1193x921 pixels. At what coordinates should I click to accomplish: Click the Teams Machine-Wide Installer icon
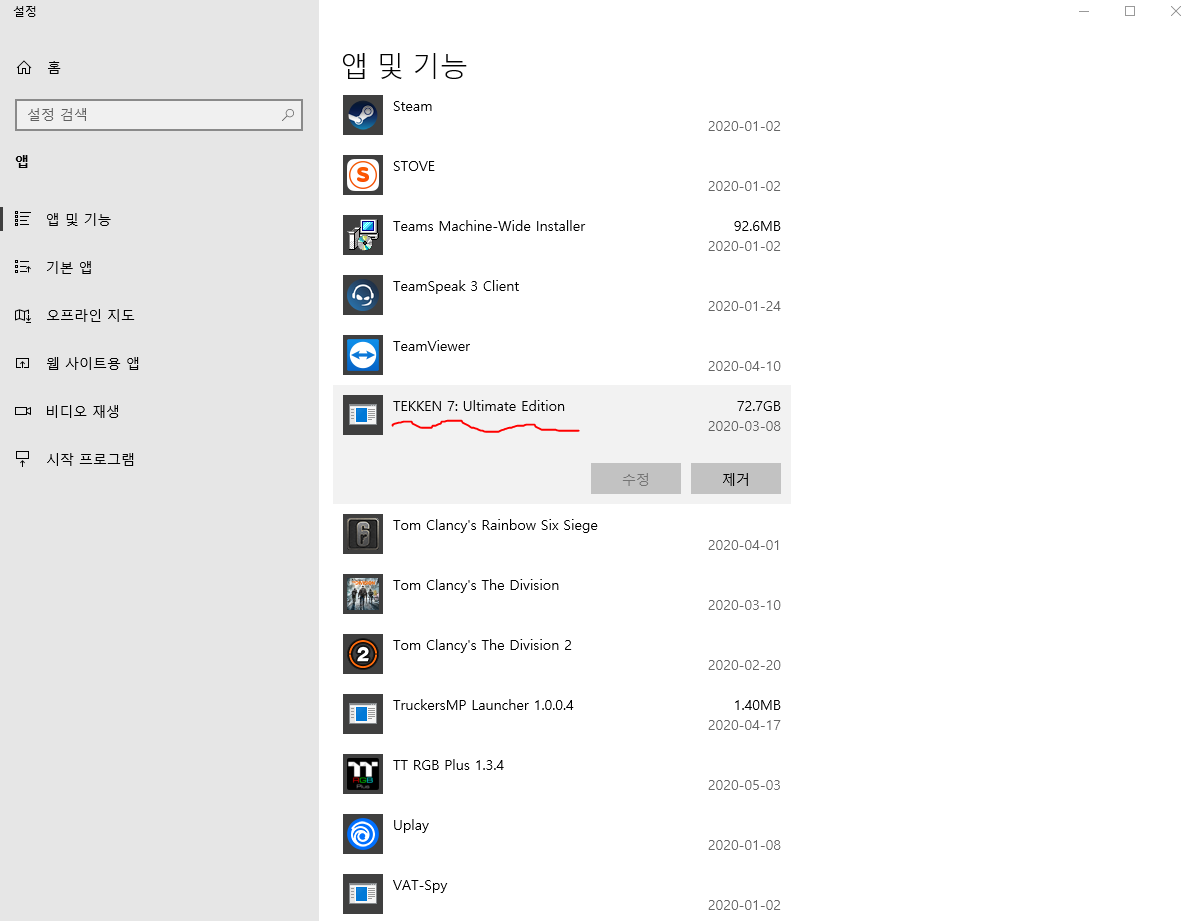pos(363,235)
